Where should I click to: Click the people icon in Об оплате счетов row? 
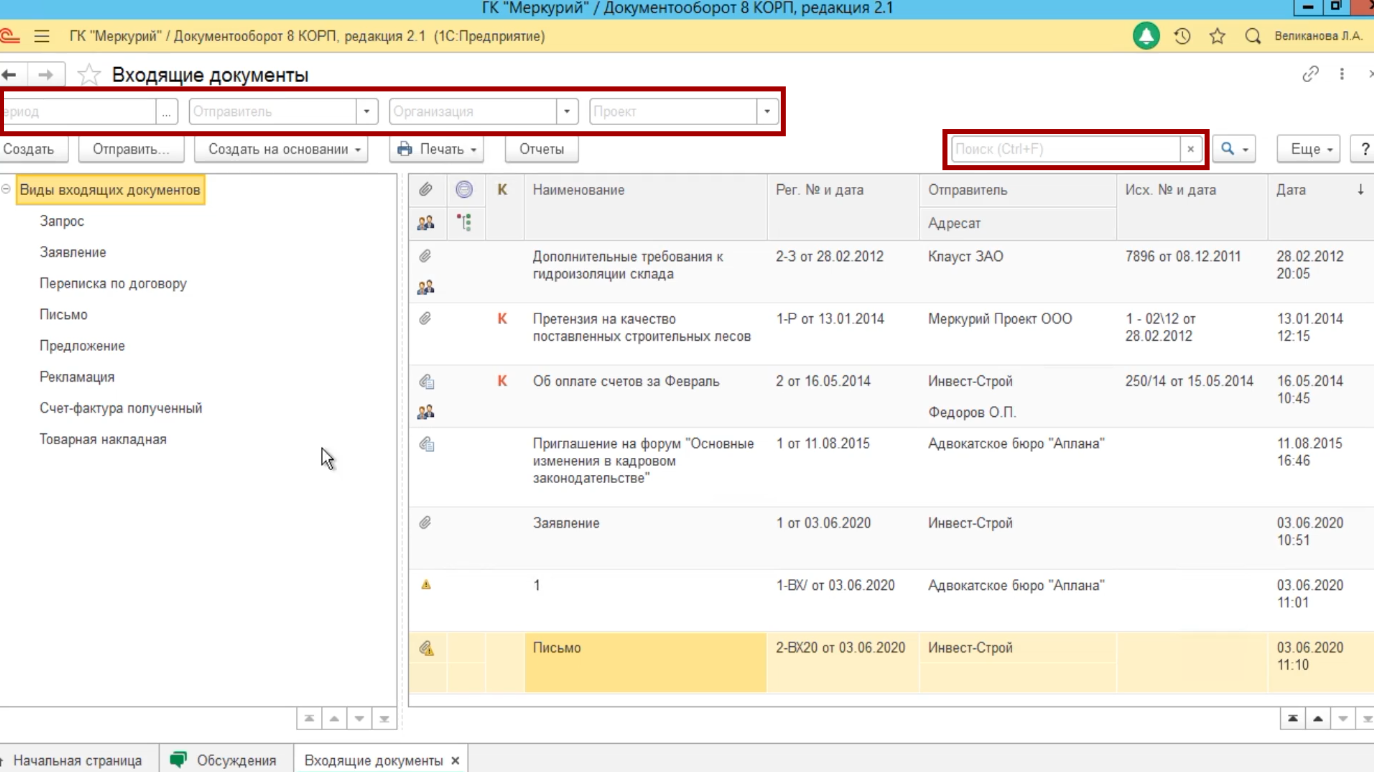click(425, 411)
